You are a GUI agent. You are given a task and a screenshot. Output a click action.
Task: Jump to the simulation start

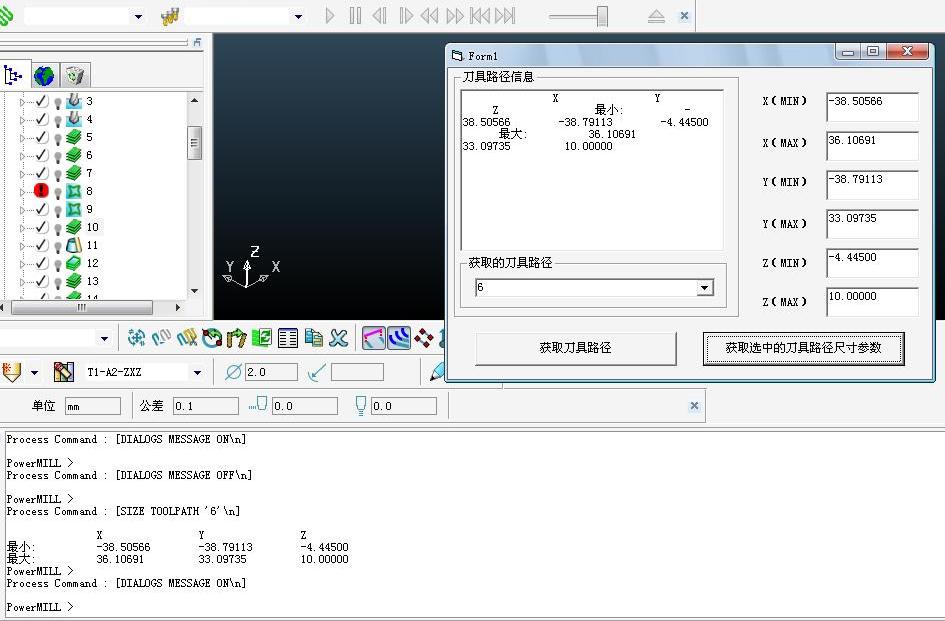pyautogui.click(x=480, y=16)
